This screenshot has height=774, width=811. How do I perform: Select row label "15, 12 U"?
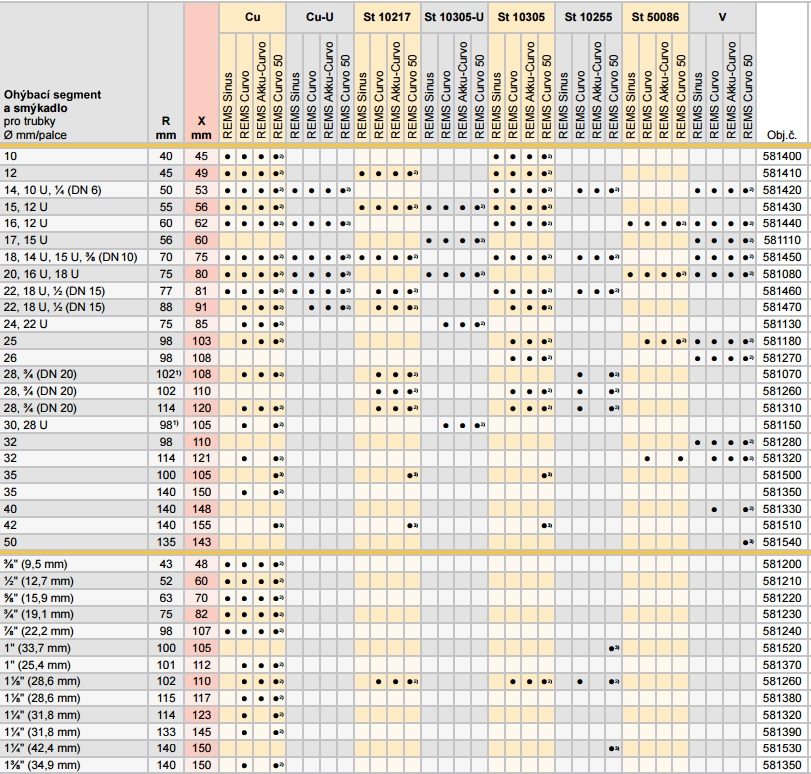[25, 207]
